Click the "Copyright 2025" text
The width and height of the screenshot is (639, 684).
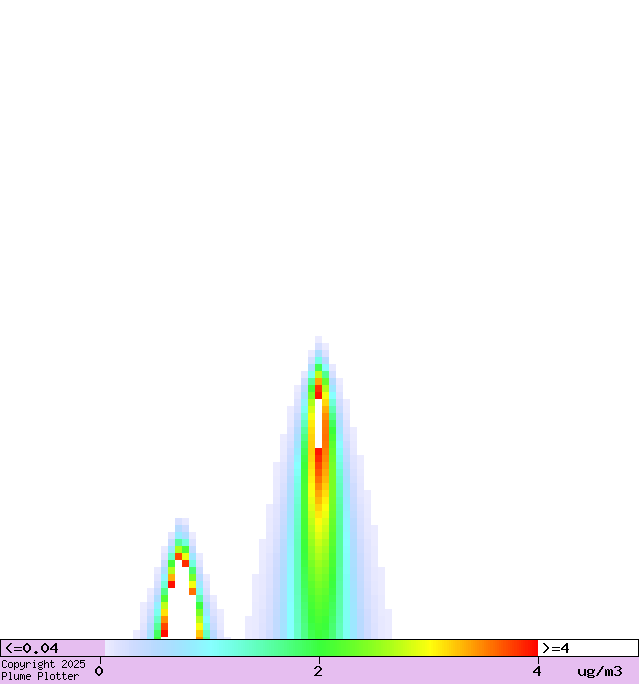pyautogui.click(x=44, y=664)
